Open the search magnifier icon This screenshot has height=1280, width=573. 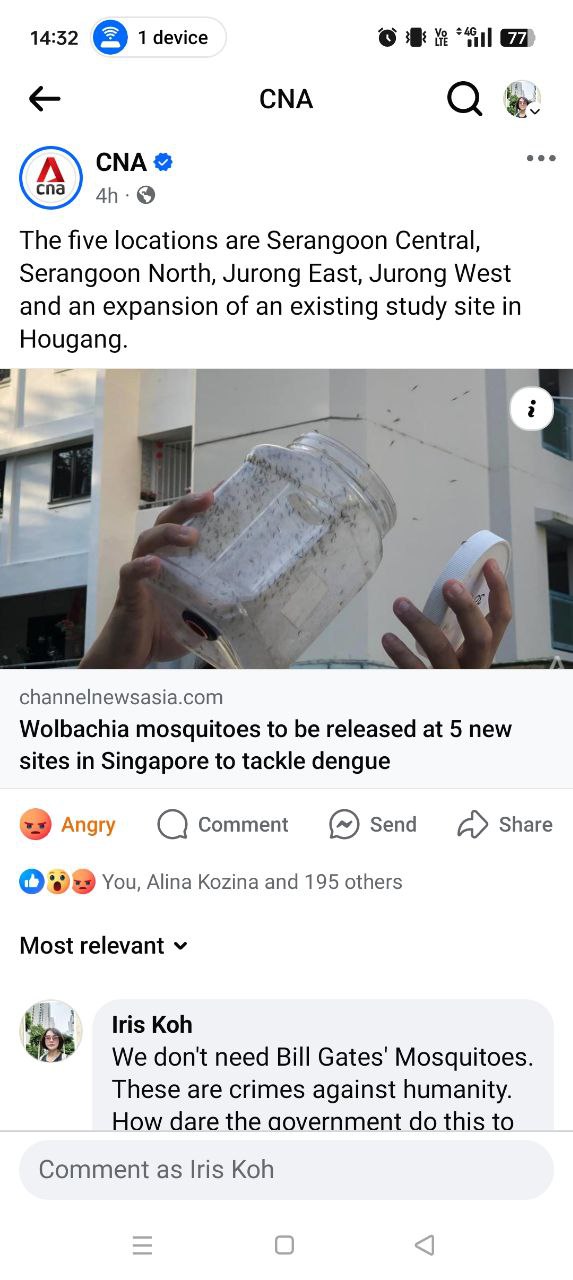pyautogui.click(x=464, y=98)
